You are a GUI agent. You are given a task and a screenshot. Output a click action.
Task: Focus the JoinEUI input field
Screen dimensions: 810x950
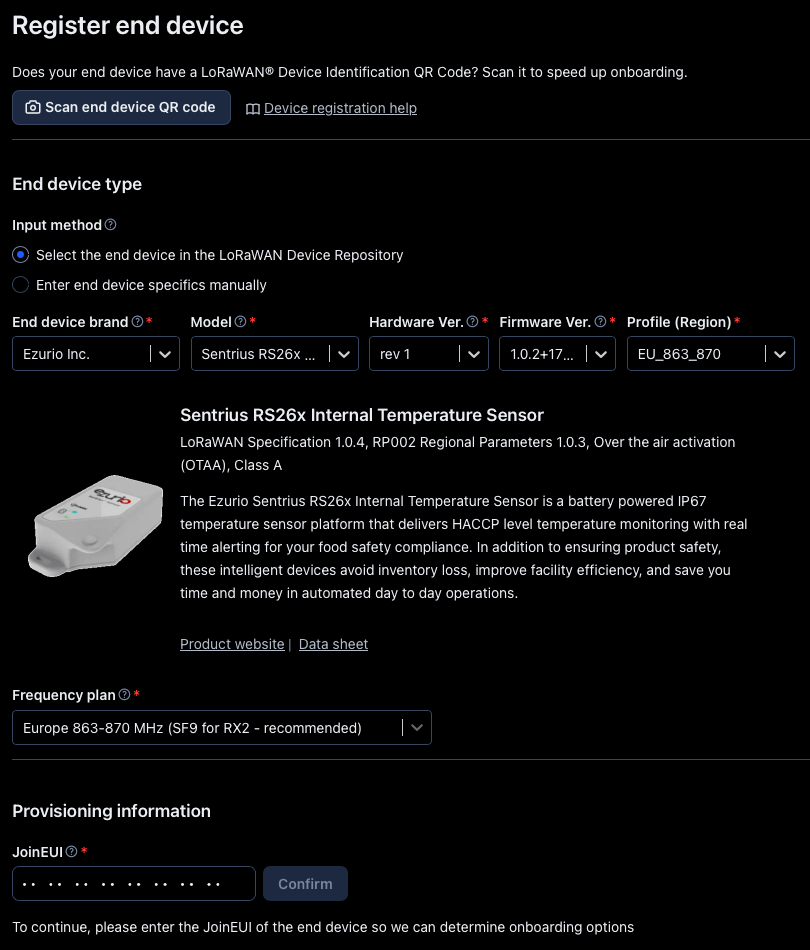tap(134, 884)
